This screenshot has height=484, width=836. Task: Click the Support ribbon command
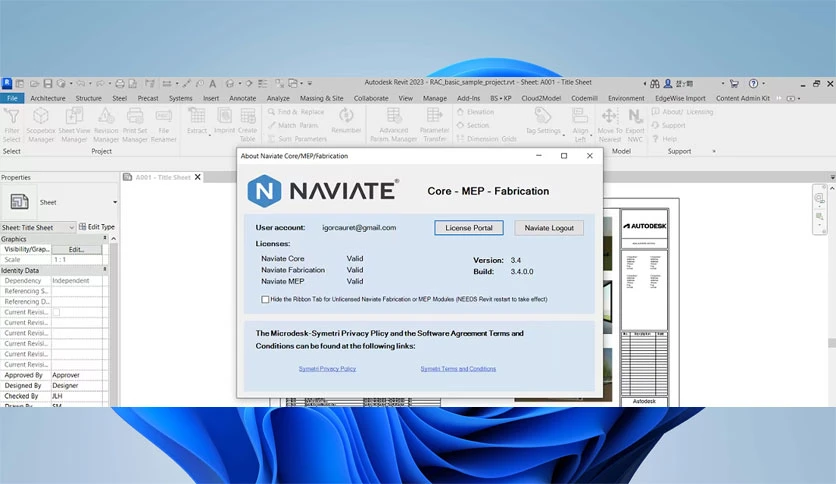click(x=669, y=125)
